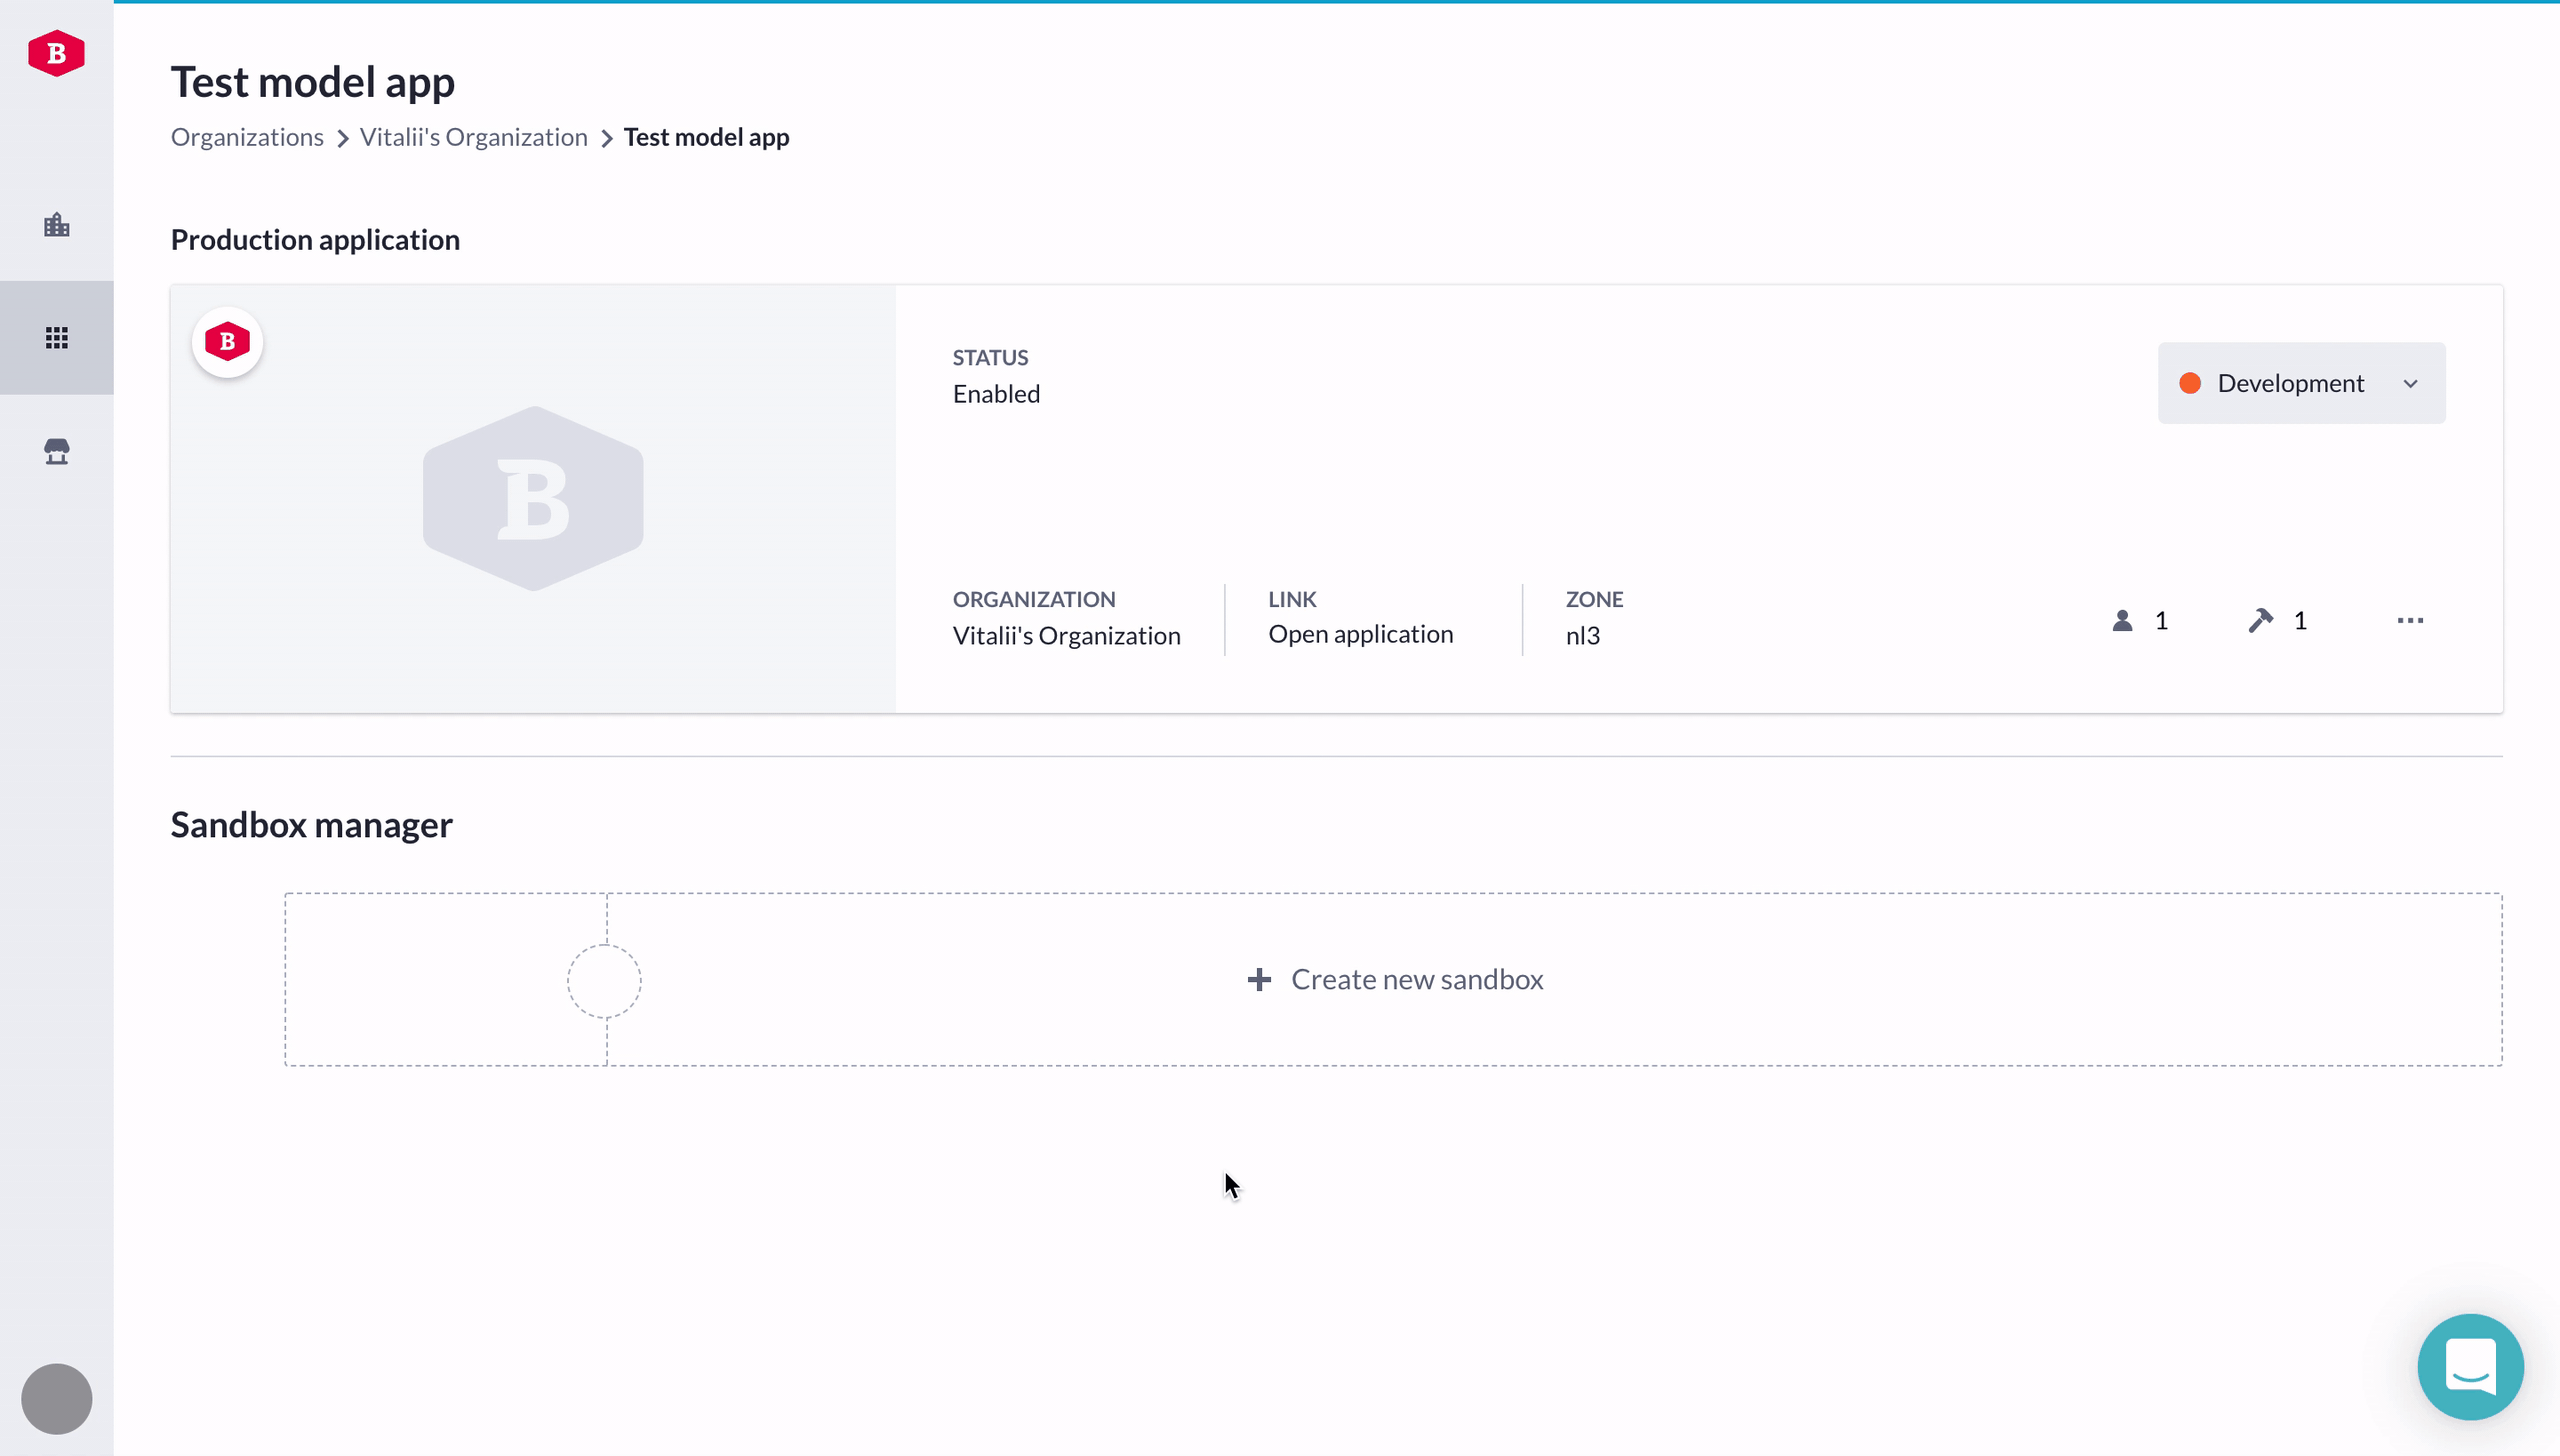
Task: Click the nl3 zone value
Action: point(1582,636)
